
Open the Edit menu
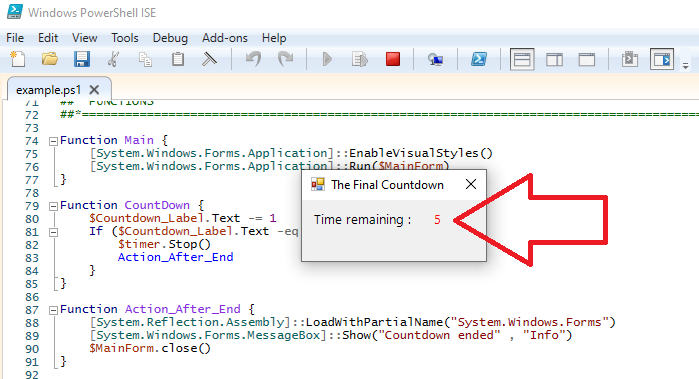tap(48, 38)
